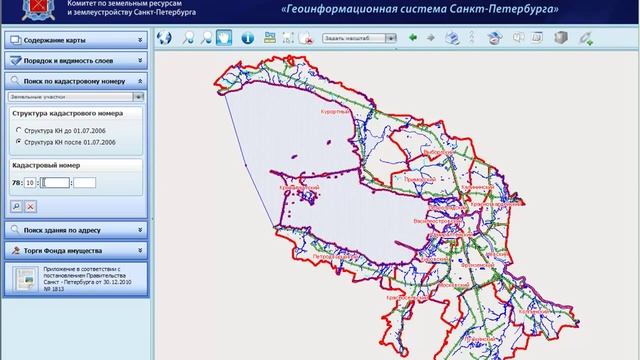Click the Структура кадастрового номера heading
The width and height of the screenshot is (640, 360).
tap(68, 113)
